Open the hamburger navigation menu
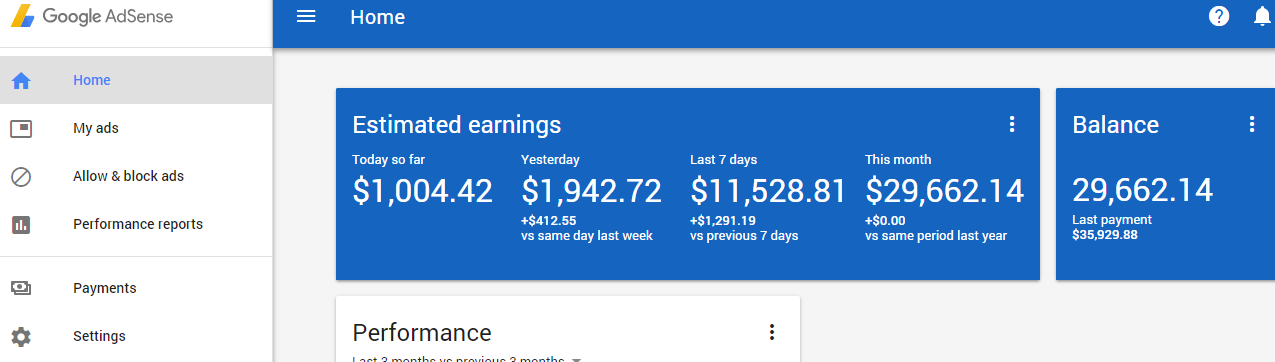This screenshot has width=1275, height=362. pyautogui.click(x=306, y=17)
